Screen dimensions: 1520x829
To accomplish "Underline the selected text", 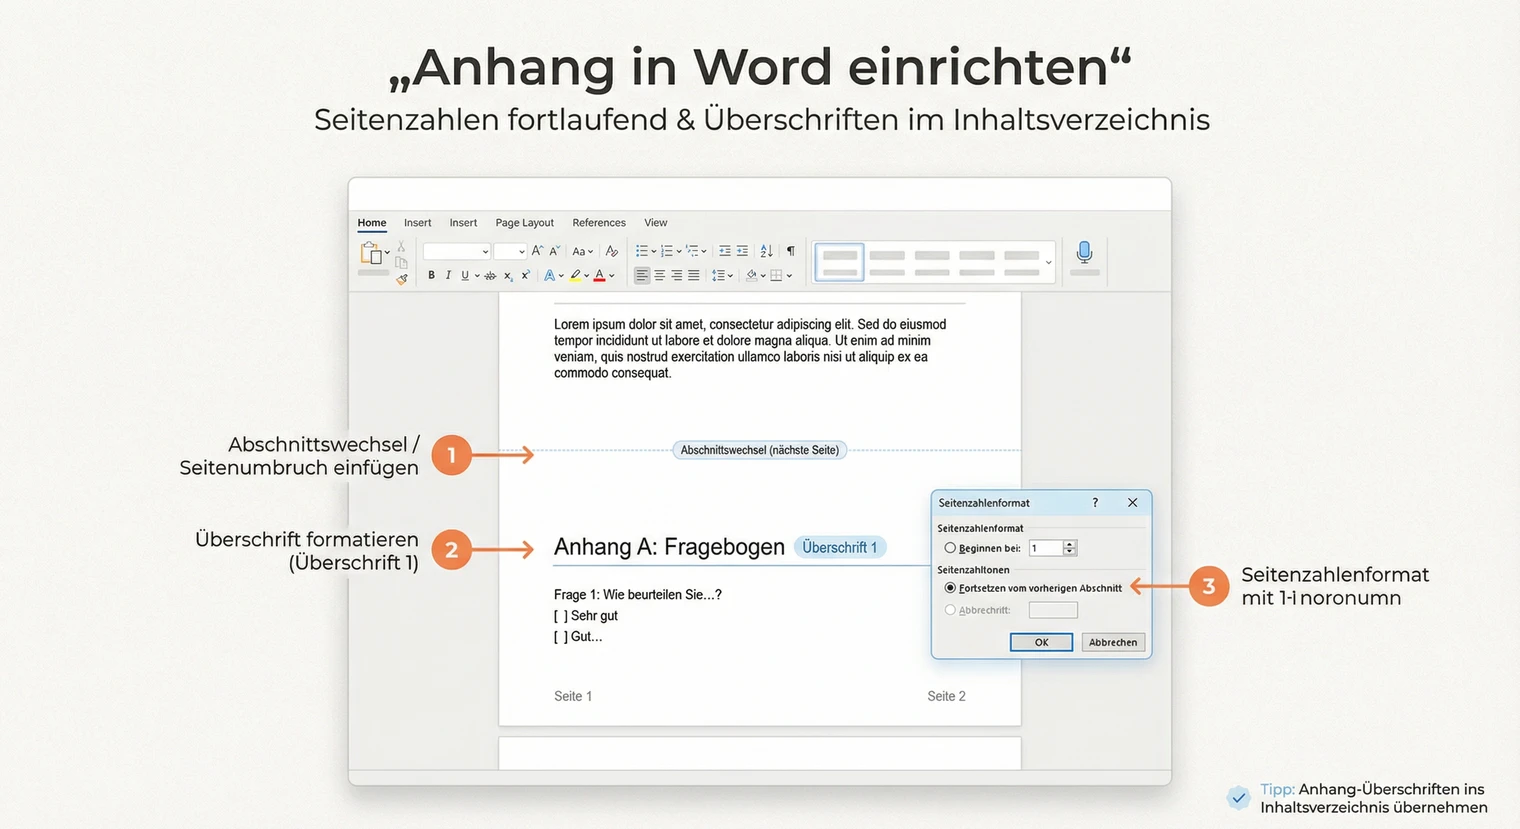I will [463, 274].
